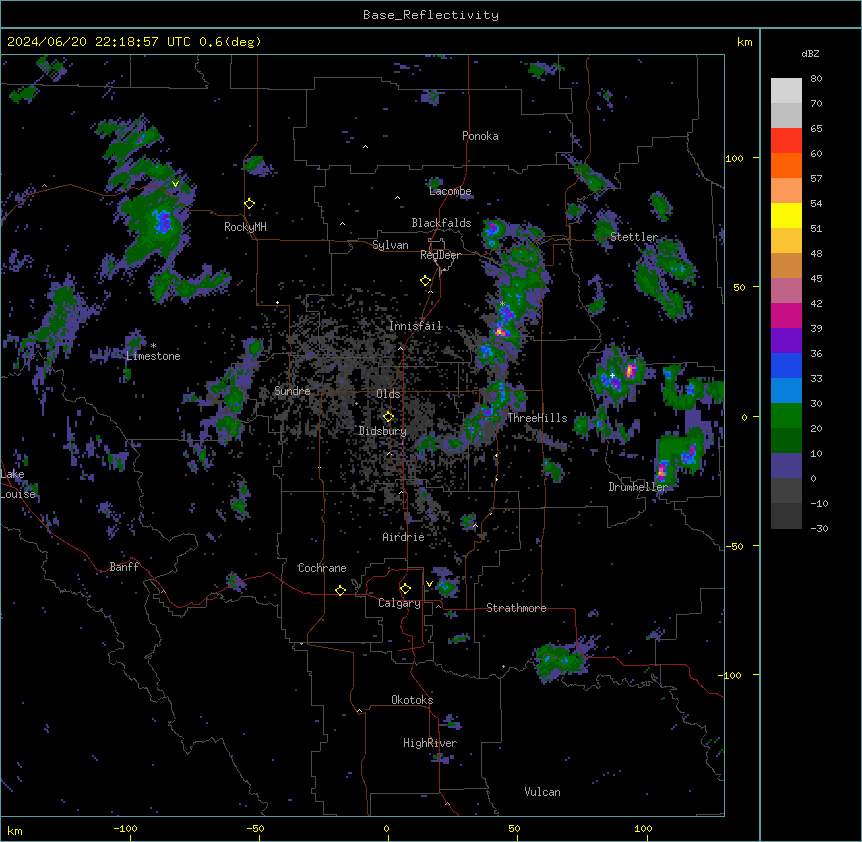Click the yellow diamond marker below Cochrane
Image resolution: width=862 pixels, height=842 pixels.
coord(340,590)
